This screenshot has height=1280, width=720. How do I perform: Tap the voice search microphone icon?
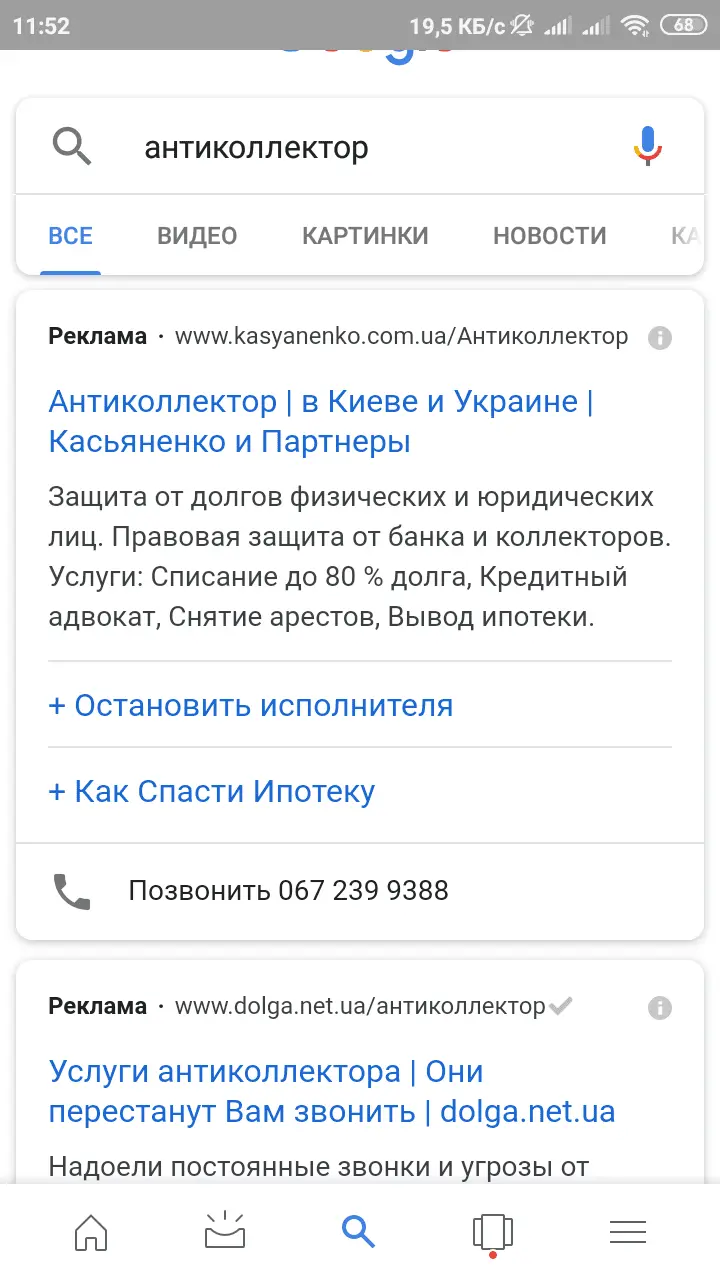click(647, 147)
